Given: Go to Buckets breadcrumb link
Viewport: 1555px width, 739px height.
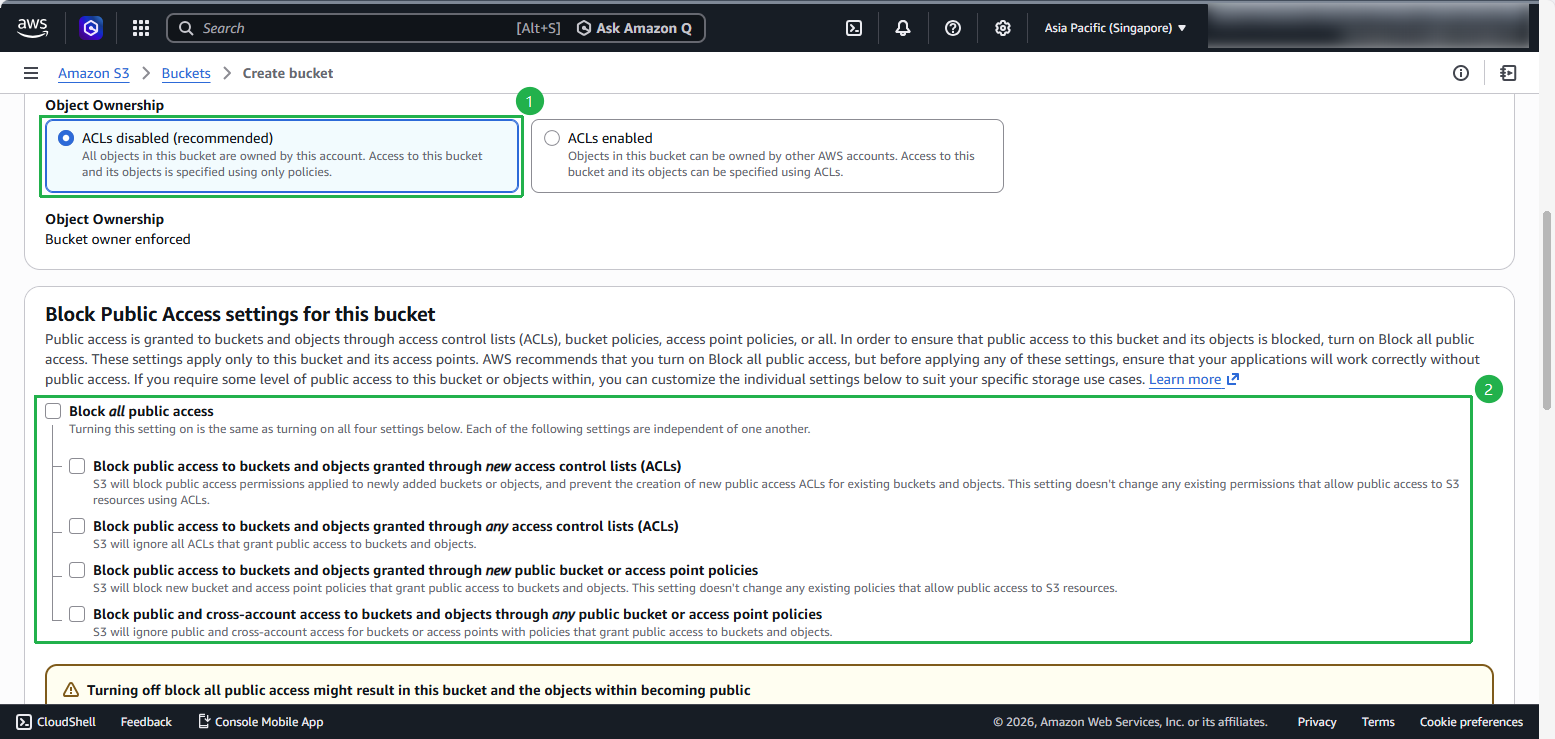Looking at the screenshot, I should coord(186,73).
